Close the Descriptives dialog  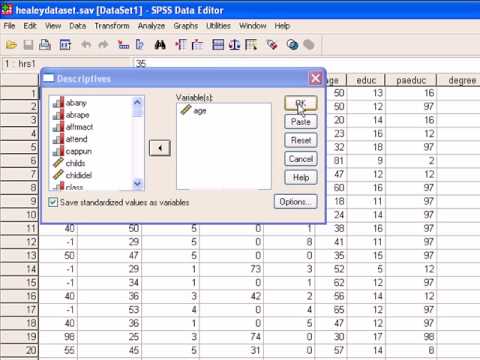pos(315,79)
